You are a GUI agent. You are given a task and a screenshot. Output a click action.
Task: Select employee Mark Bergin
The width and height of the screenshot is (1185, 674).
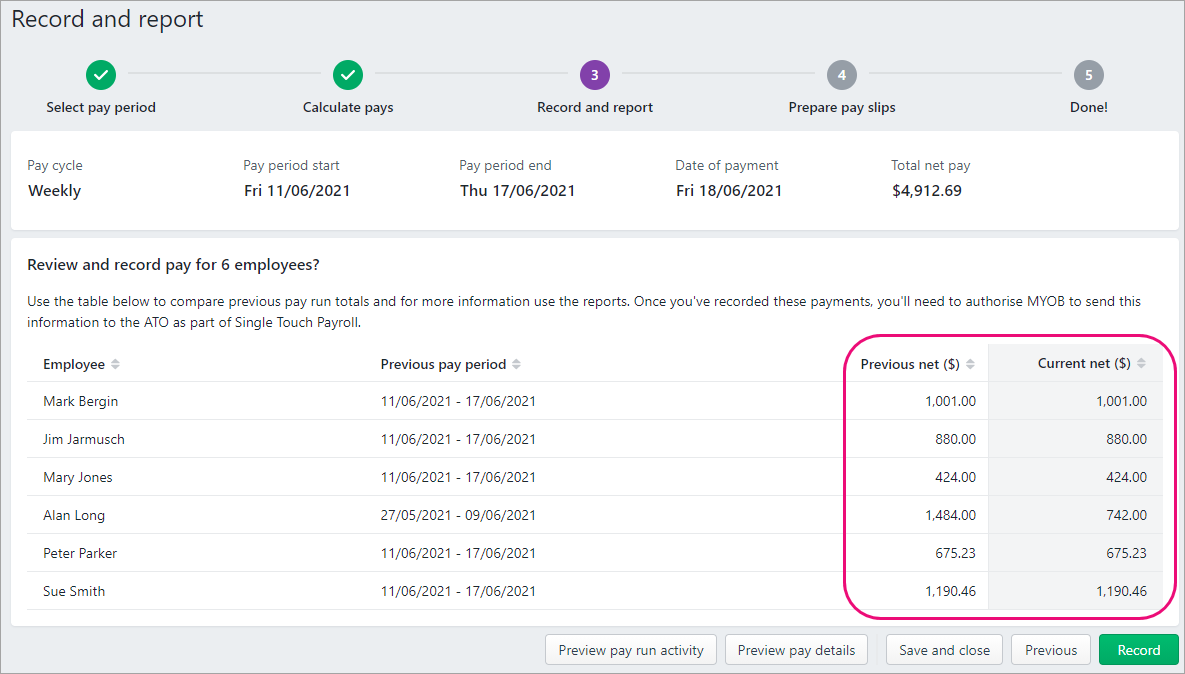click(80, 401)
